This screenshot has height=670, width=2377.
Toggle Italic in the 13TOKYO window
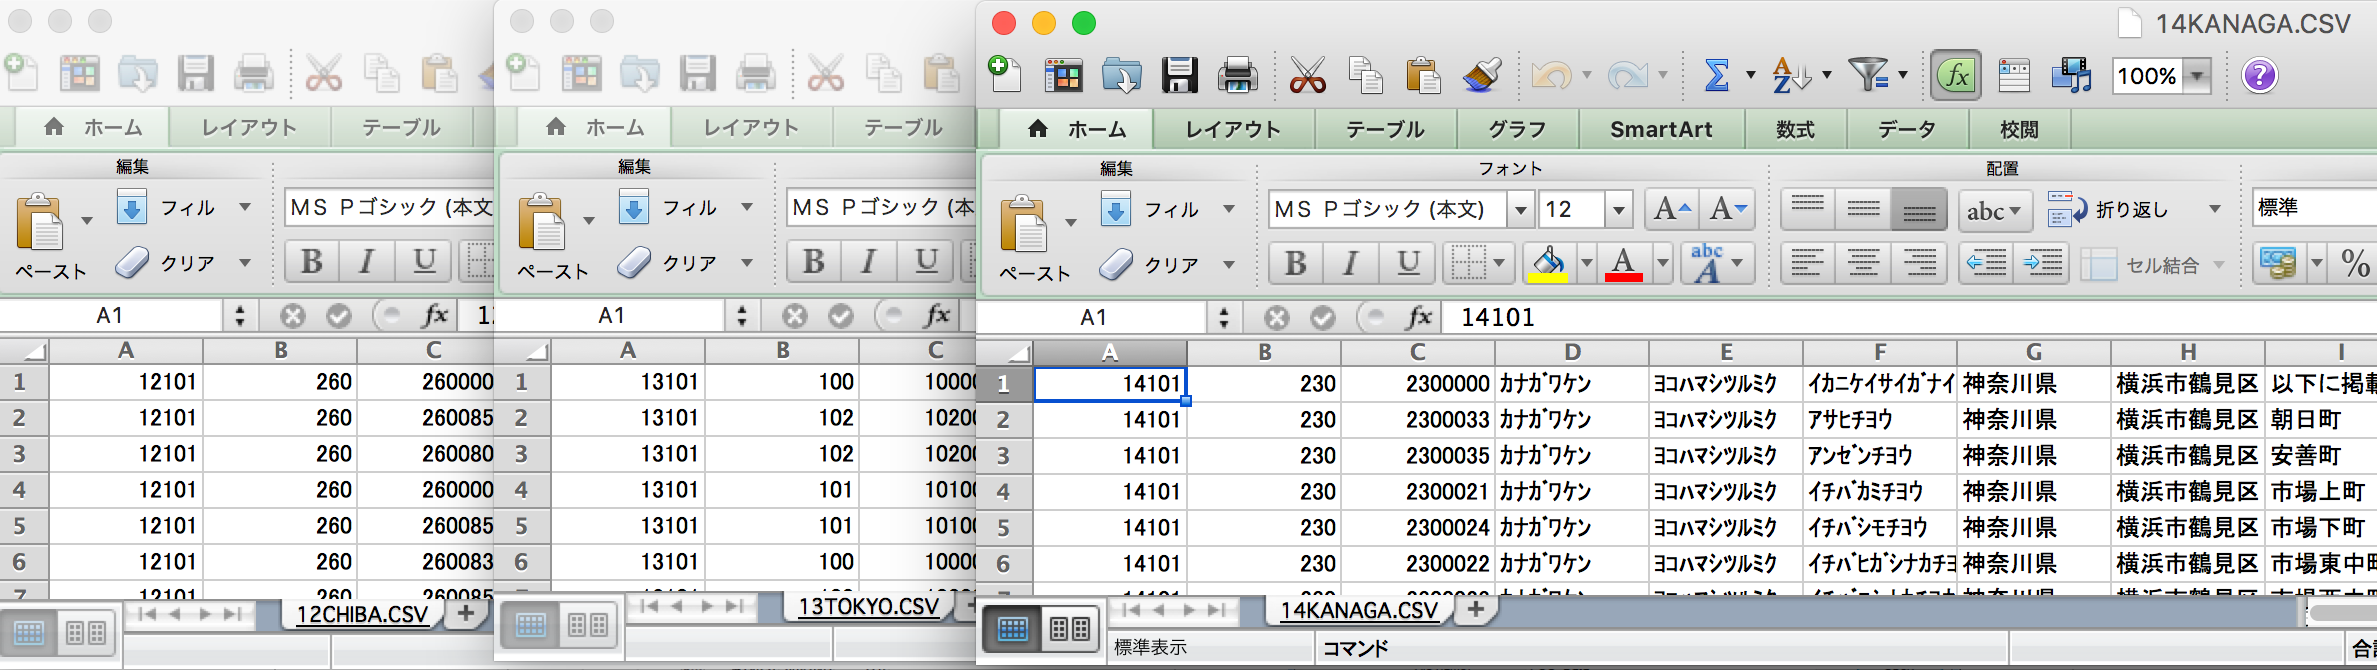(869, 262)
